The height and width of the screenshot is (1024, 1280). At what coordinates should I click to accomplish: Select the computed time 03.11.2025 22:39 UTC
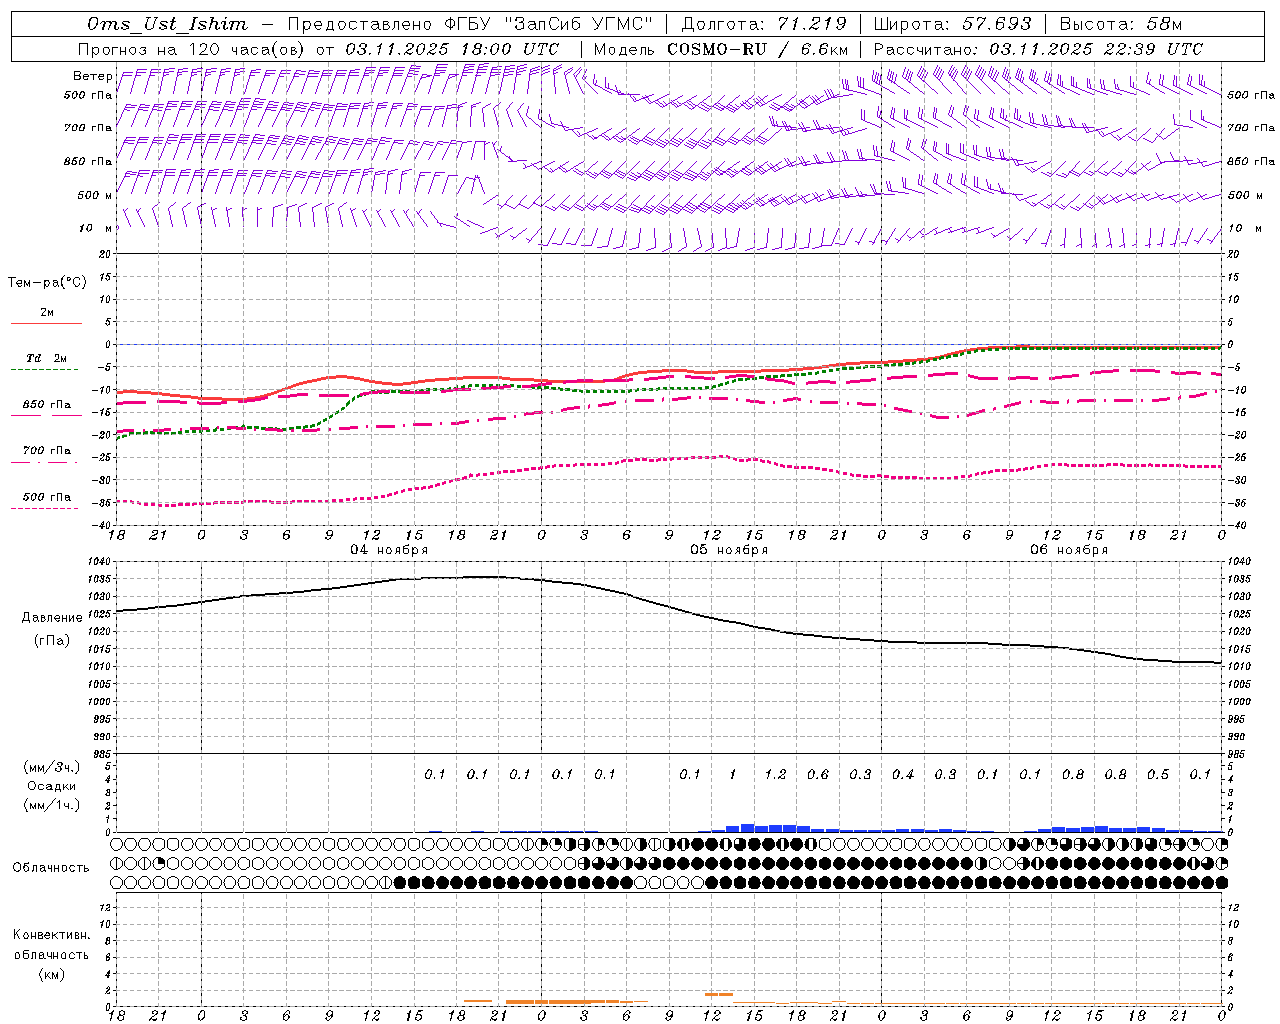tap(1096, 49)
